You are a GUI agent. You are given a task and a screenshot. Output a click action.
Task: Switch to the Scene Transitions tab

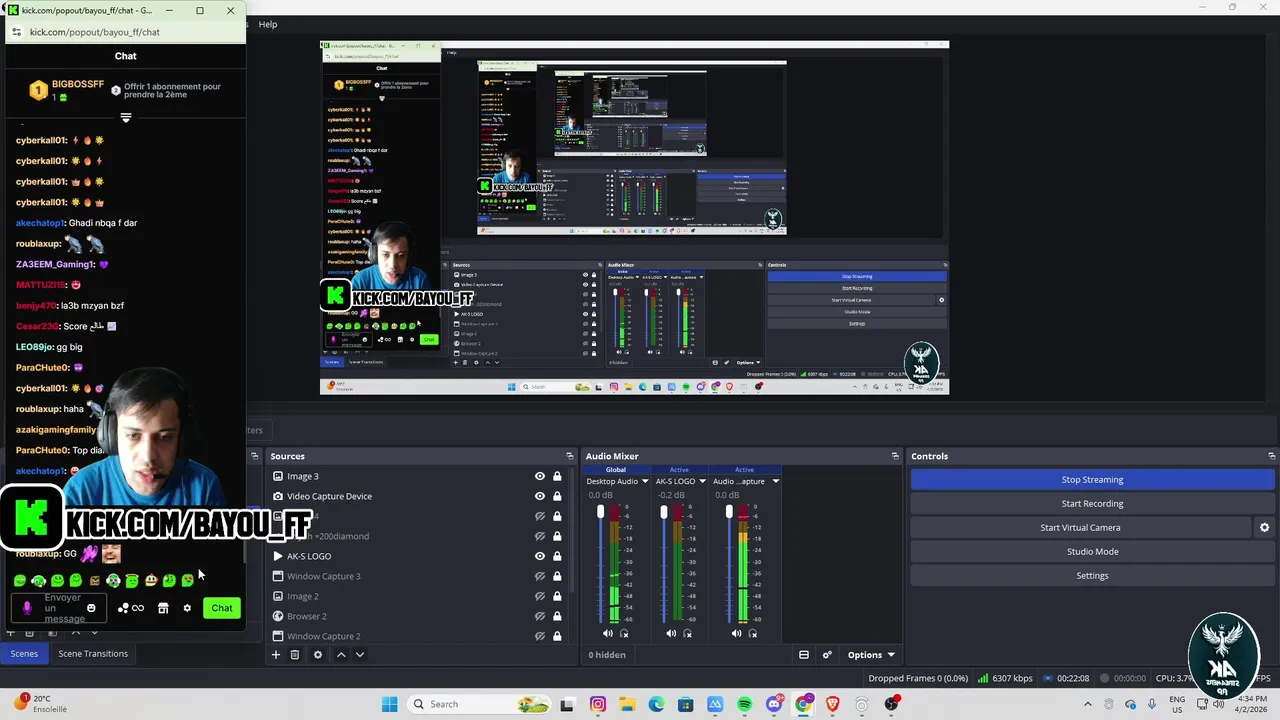click(x=93, y=654)
